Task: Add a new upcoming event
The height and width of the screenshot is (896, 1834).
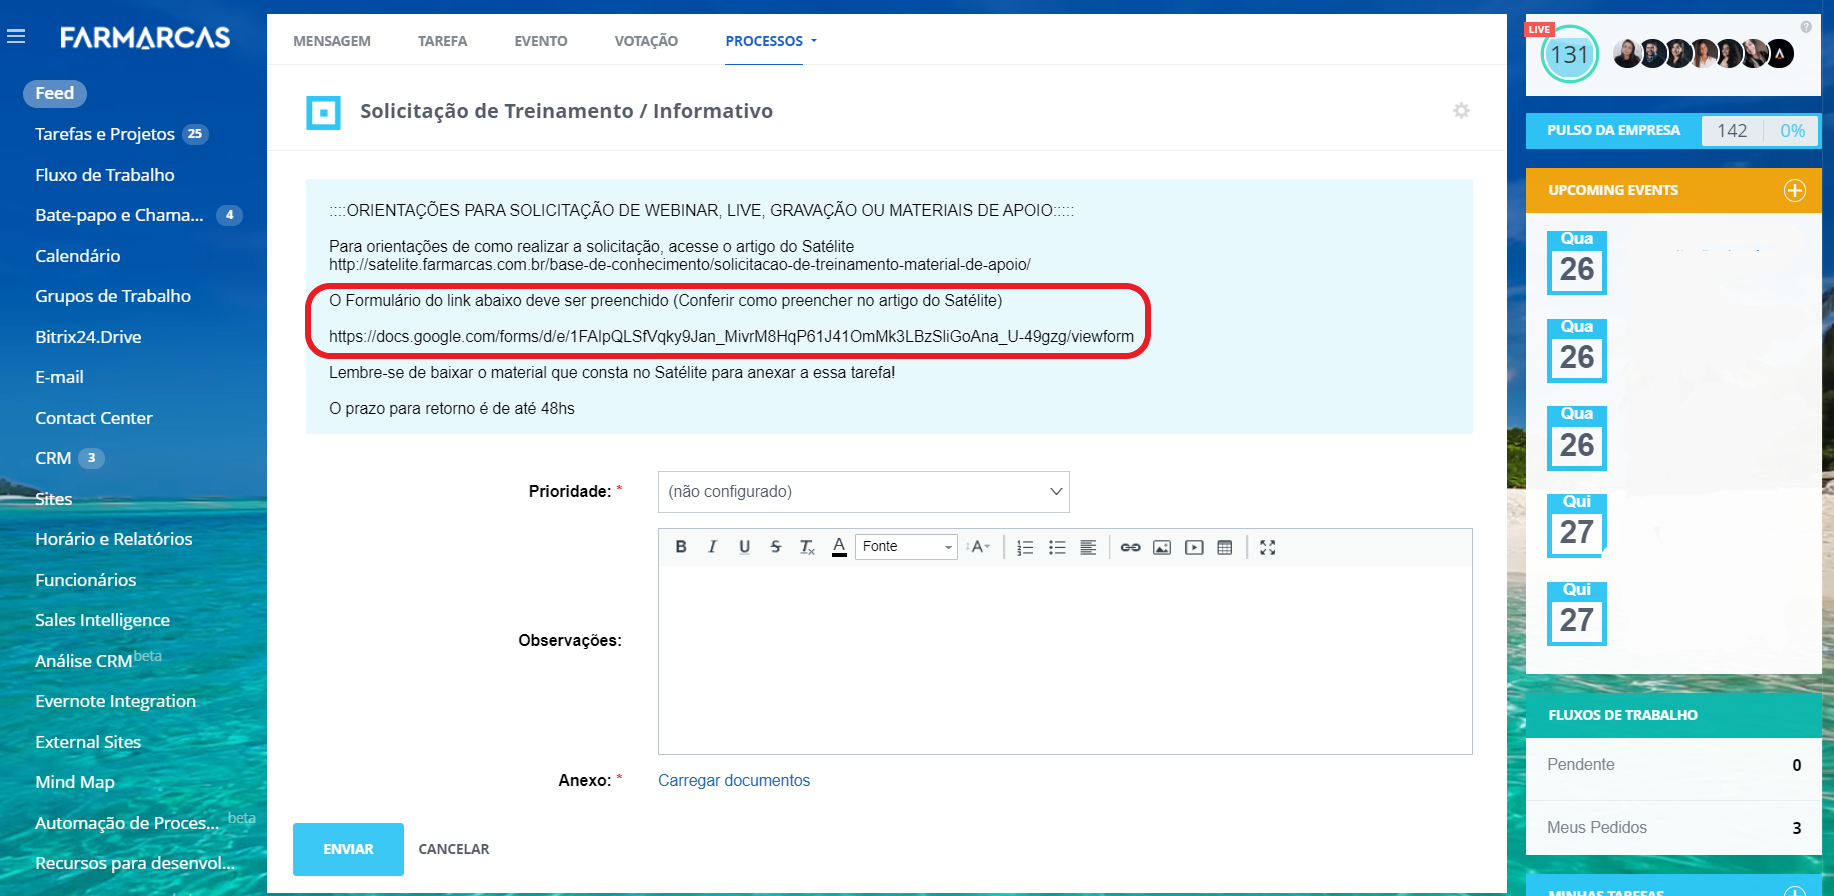Action: [1795, 190]
